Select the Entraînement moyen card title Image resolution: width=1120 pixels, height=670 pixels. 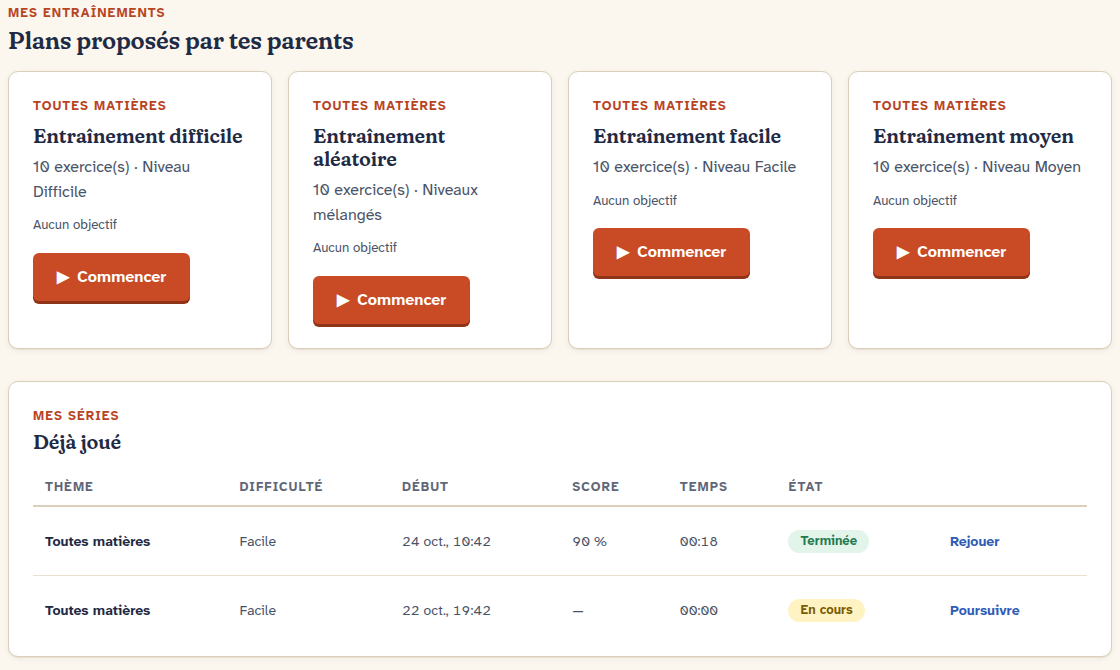click(974, 136)
